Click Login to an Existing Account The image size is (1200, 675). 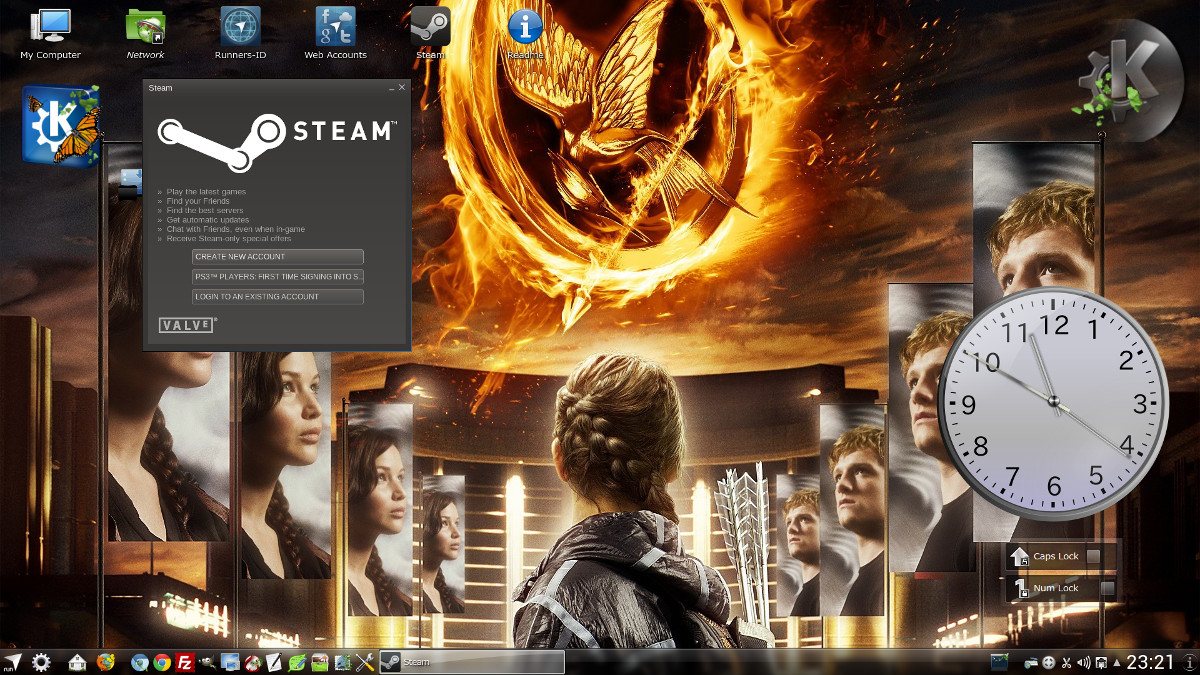pos(278,297)
